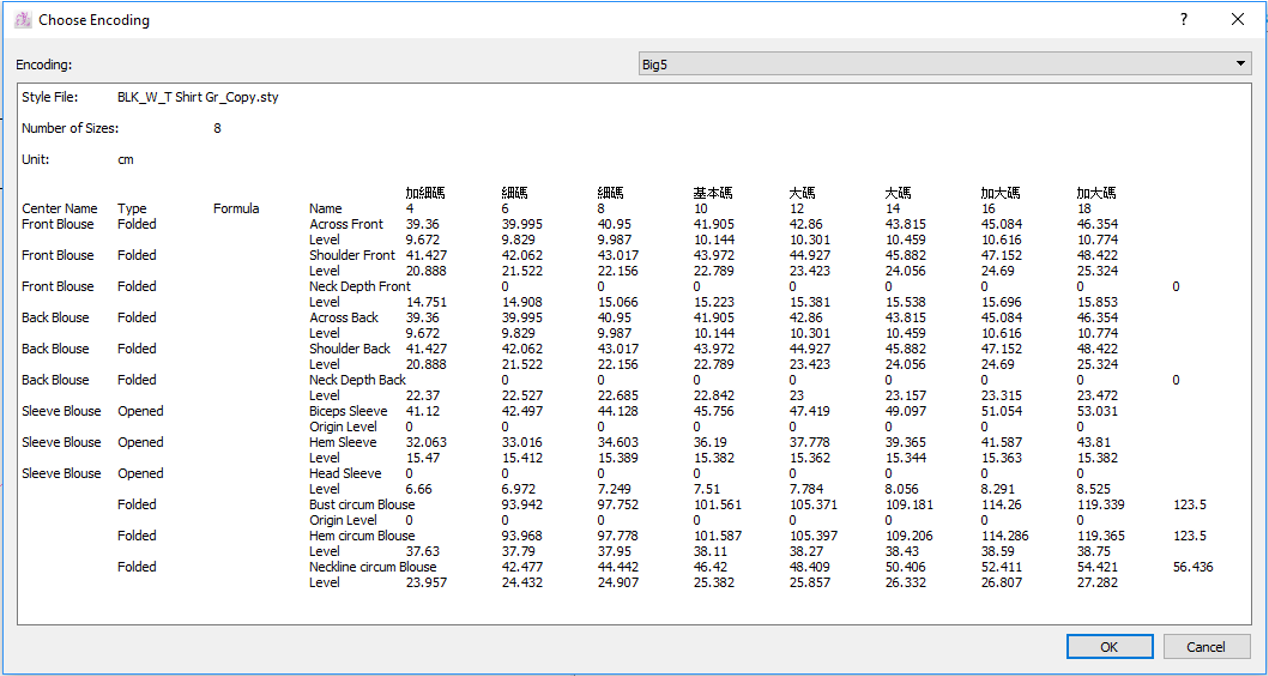Click the style file name BLK_W_T Shirt Gr_Copy.sty
This screenshot has width=1268, height=676.
198,98
